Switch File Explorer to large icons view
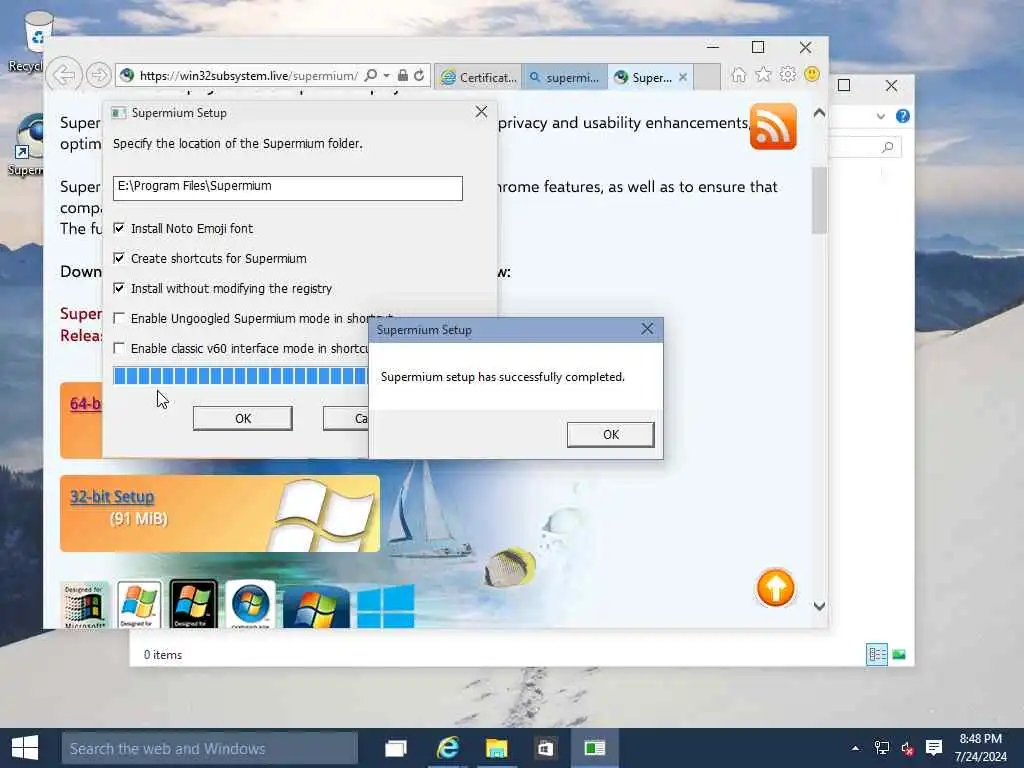Image resolution: width=1024 pixels, height=768 pixels. (x=899, y=654)
